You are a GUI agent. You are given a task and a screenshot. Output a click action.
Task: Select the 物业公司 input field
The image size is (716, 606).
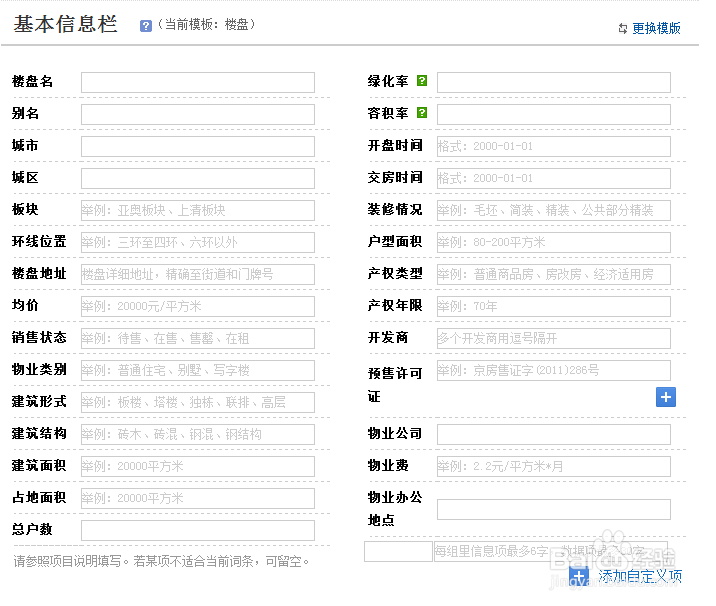[x=553, y=434]
